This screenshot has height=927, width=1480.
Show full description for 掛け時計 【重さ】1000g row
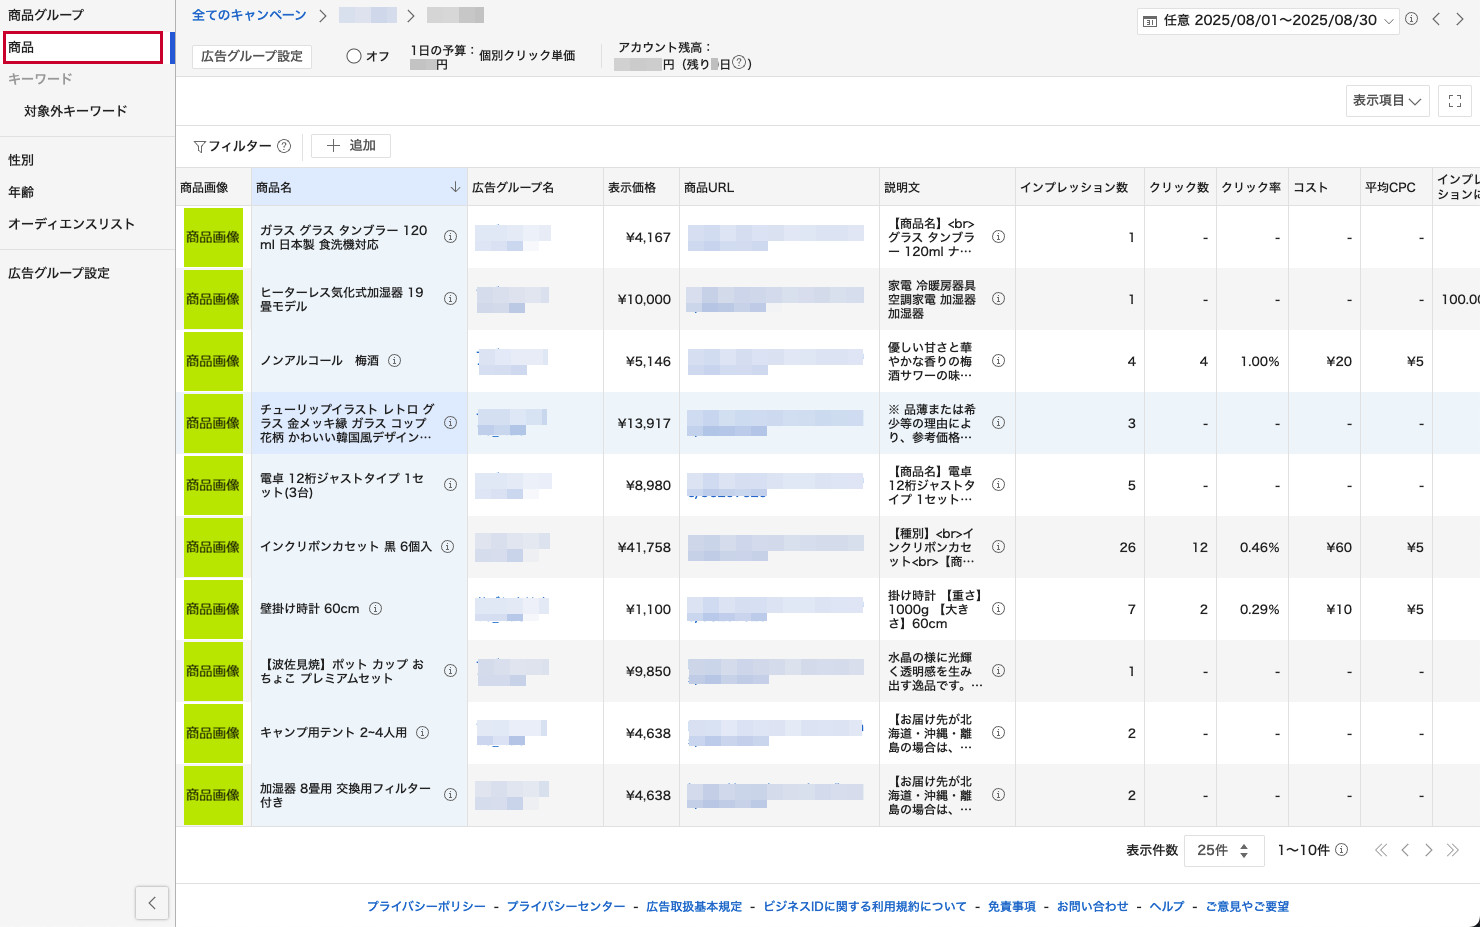(x=998, y=609)
